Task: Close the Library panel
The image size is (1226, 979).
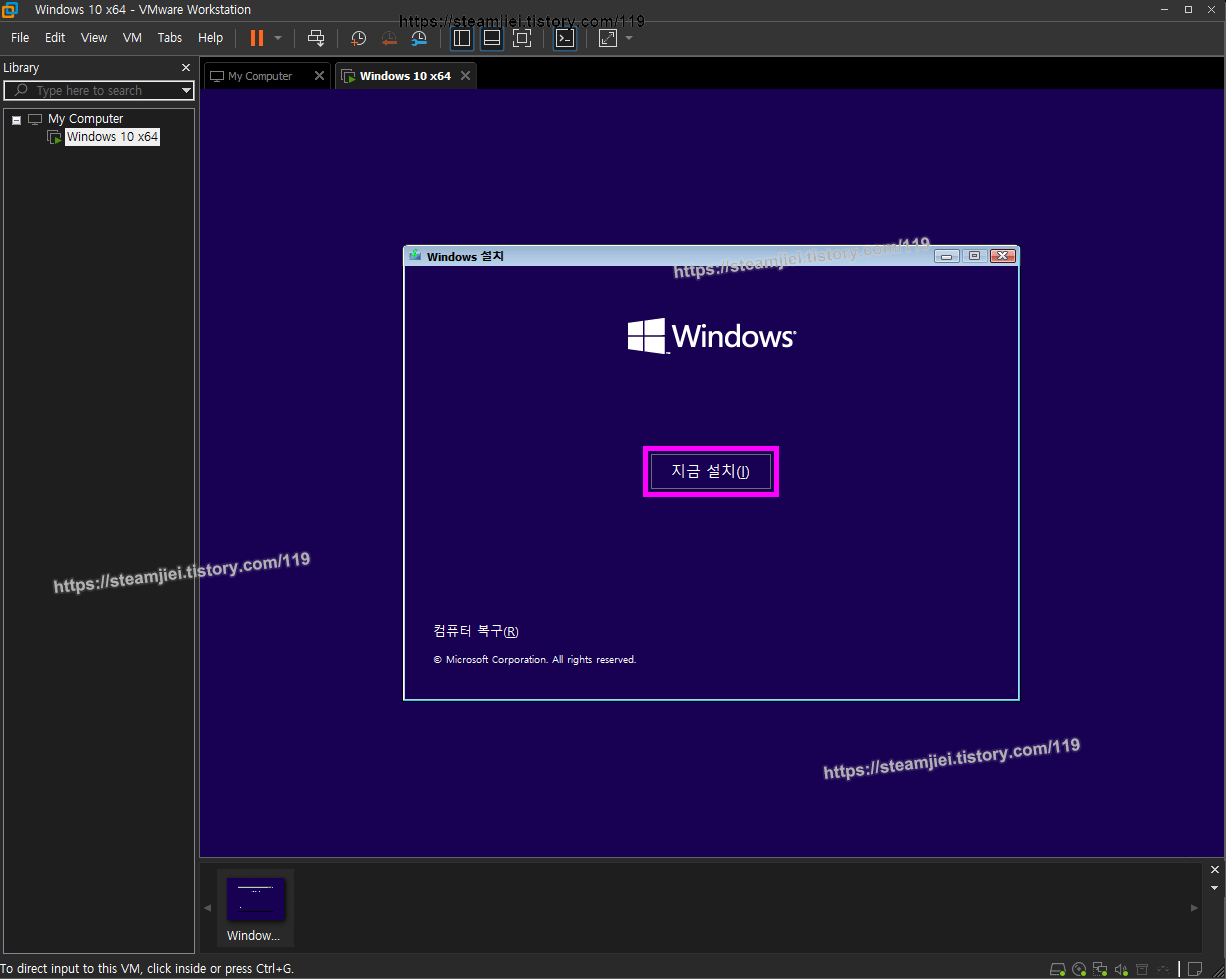Action: coord(185,68)
